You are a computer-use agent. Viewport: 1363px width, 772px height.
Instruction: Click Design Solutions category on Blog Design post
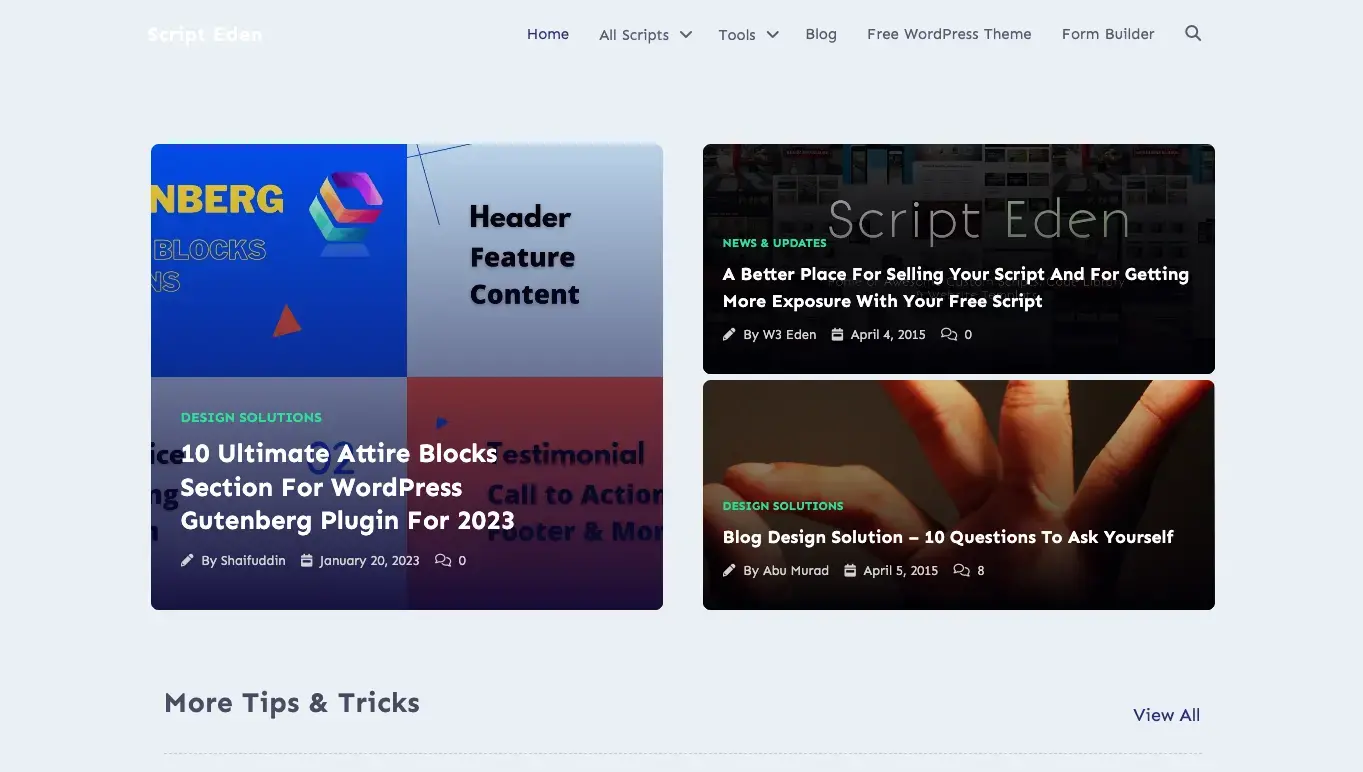click(x=783, y=506)
